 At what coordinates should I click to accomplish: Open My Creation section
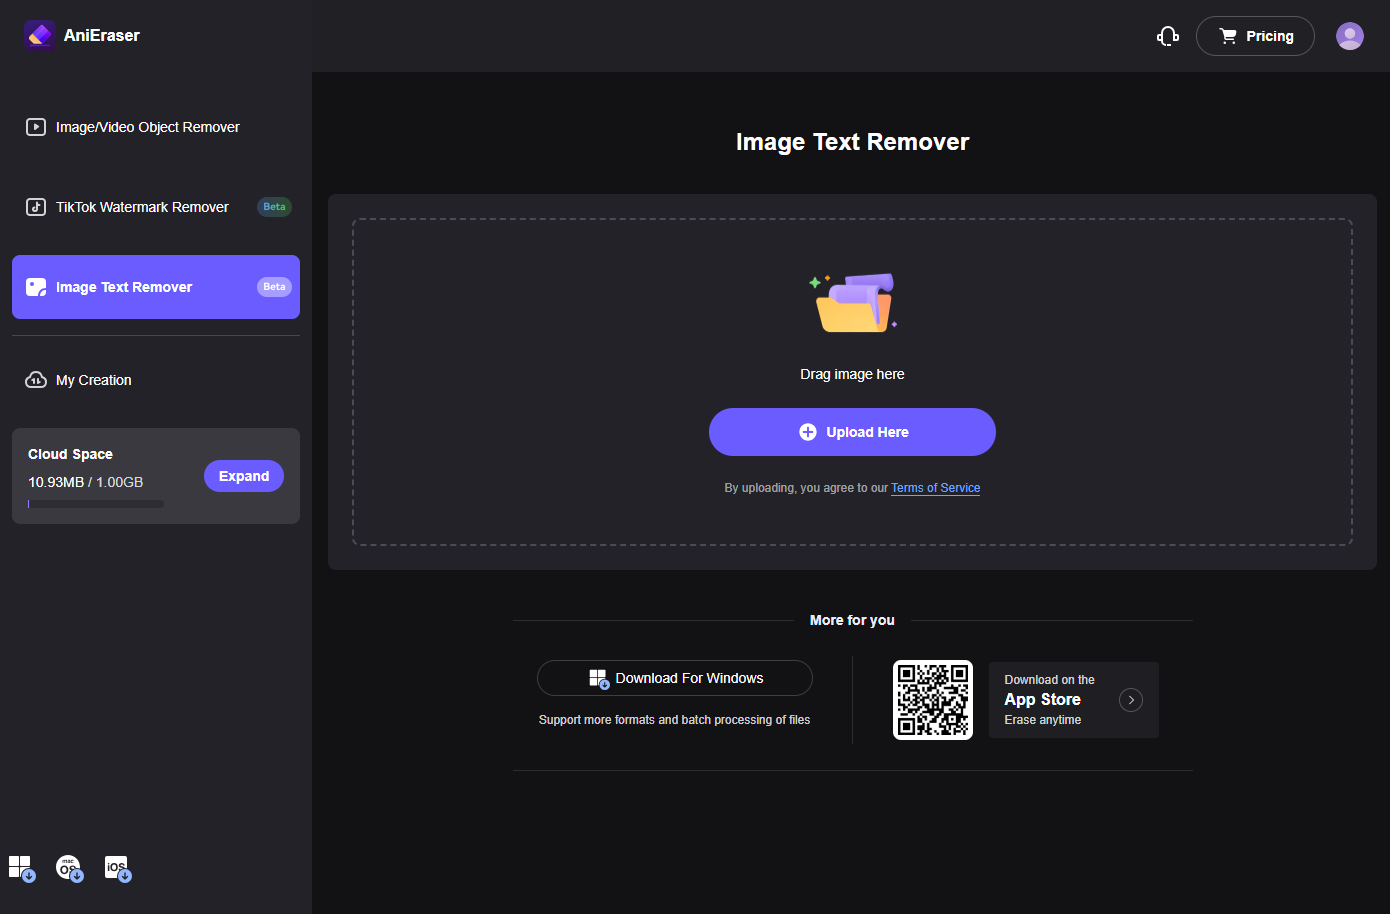[x=156, y=380]
